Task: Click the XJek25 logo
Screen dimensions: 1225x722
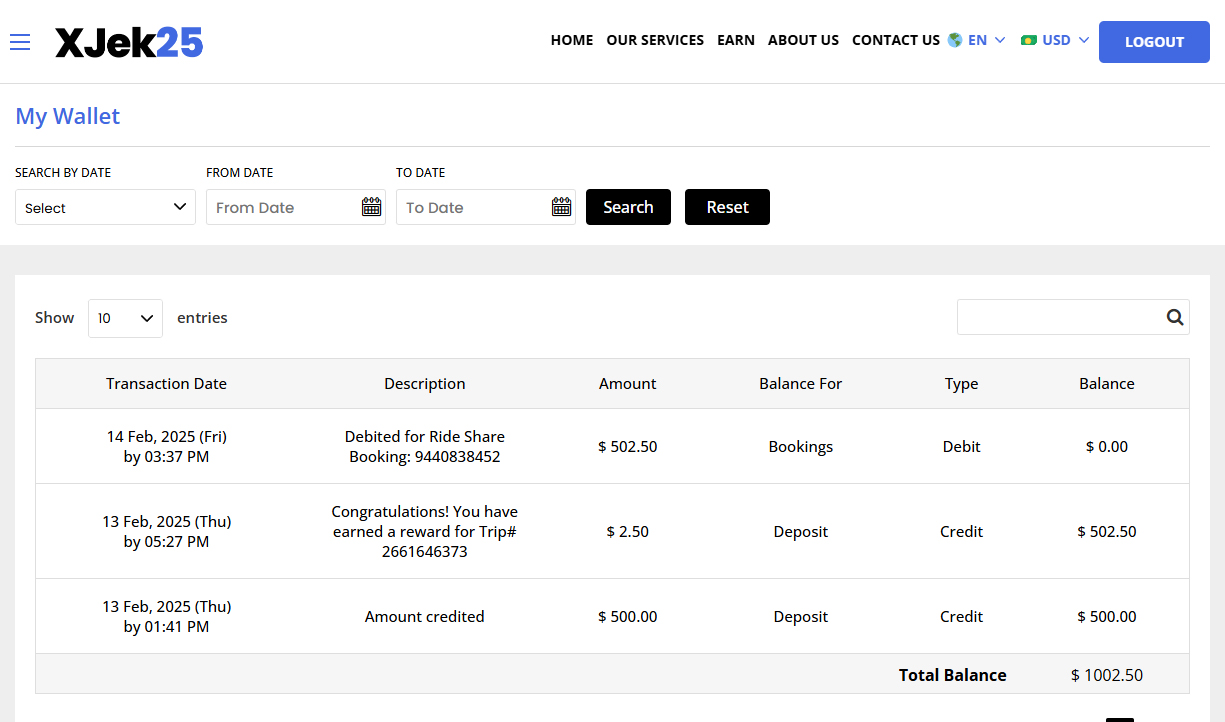Action: coord(129,42)
